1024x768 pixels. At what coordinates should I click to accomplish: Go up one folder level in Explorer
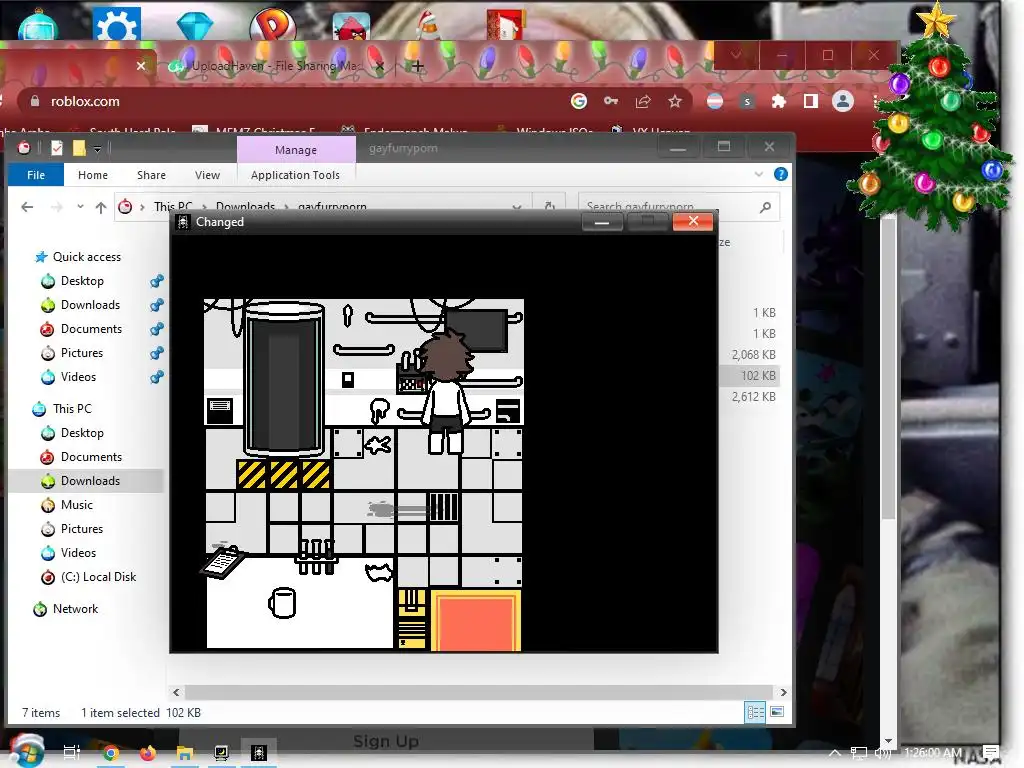coord(101,207)
